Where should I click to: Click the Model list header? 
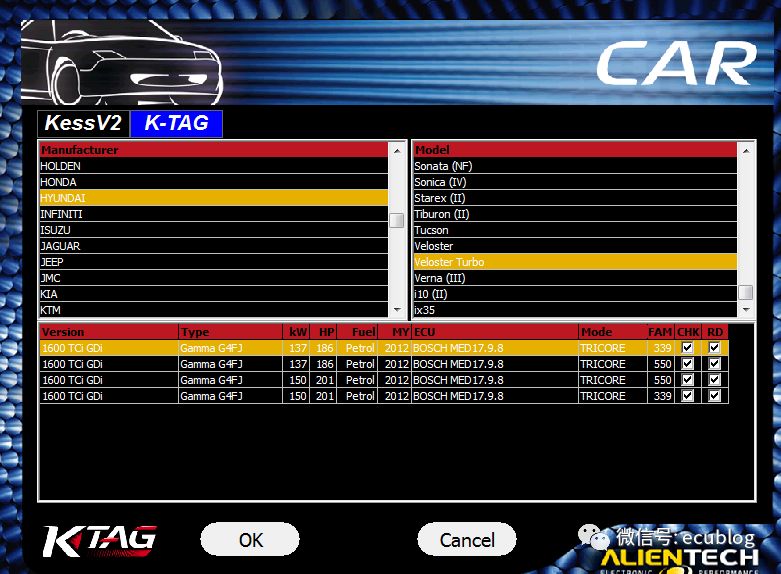[x=575, y=150]
